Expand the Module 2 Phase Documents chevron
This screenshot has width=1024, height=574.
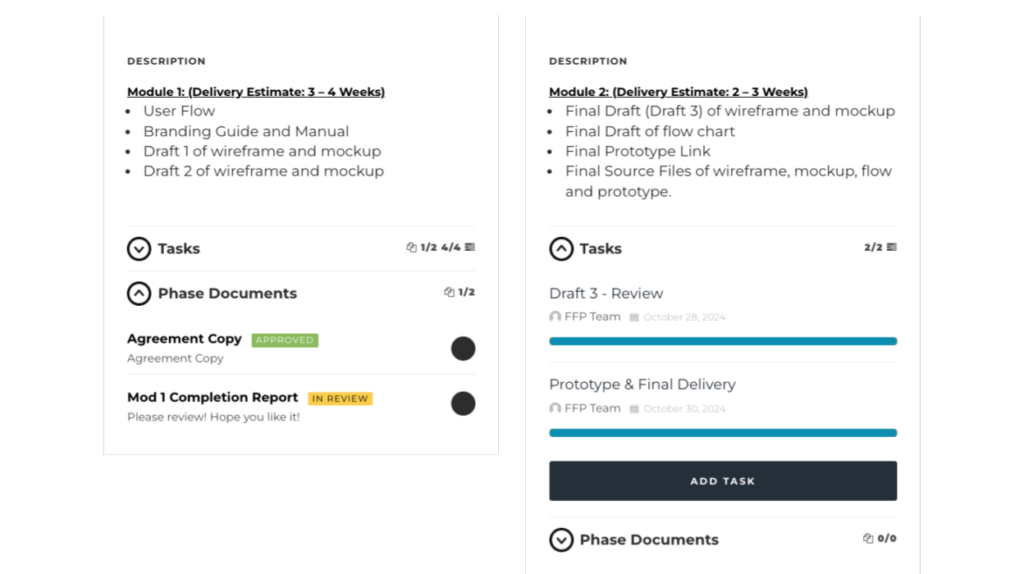(x=561, y=540)
